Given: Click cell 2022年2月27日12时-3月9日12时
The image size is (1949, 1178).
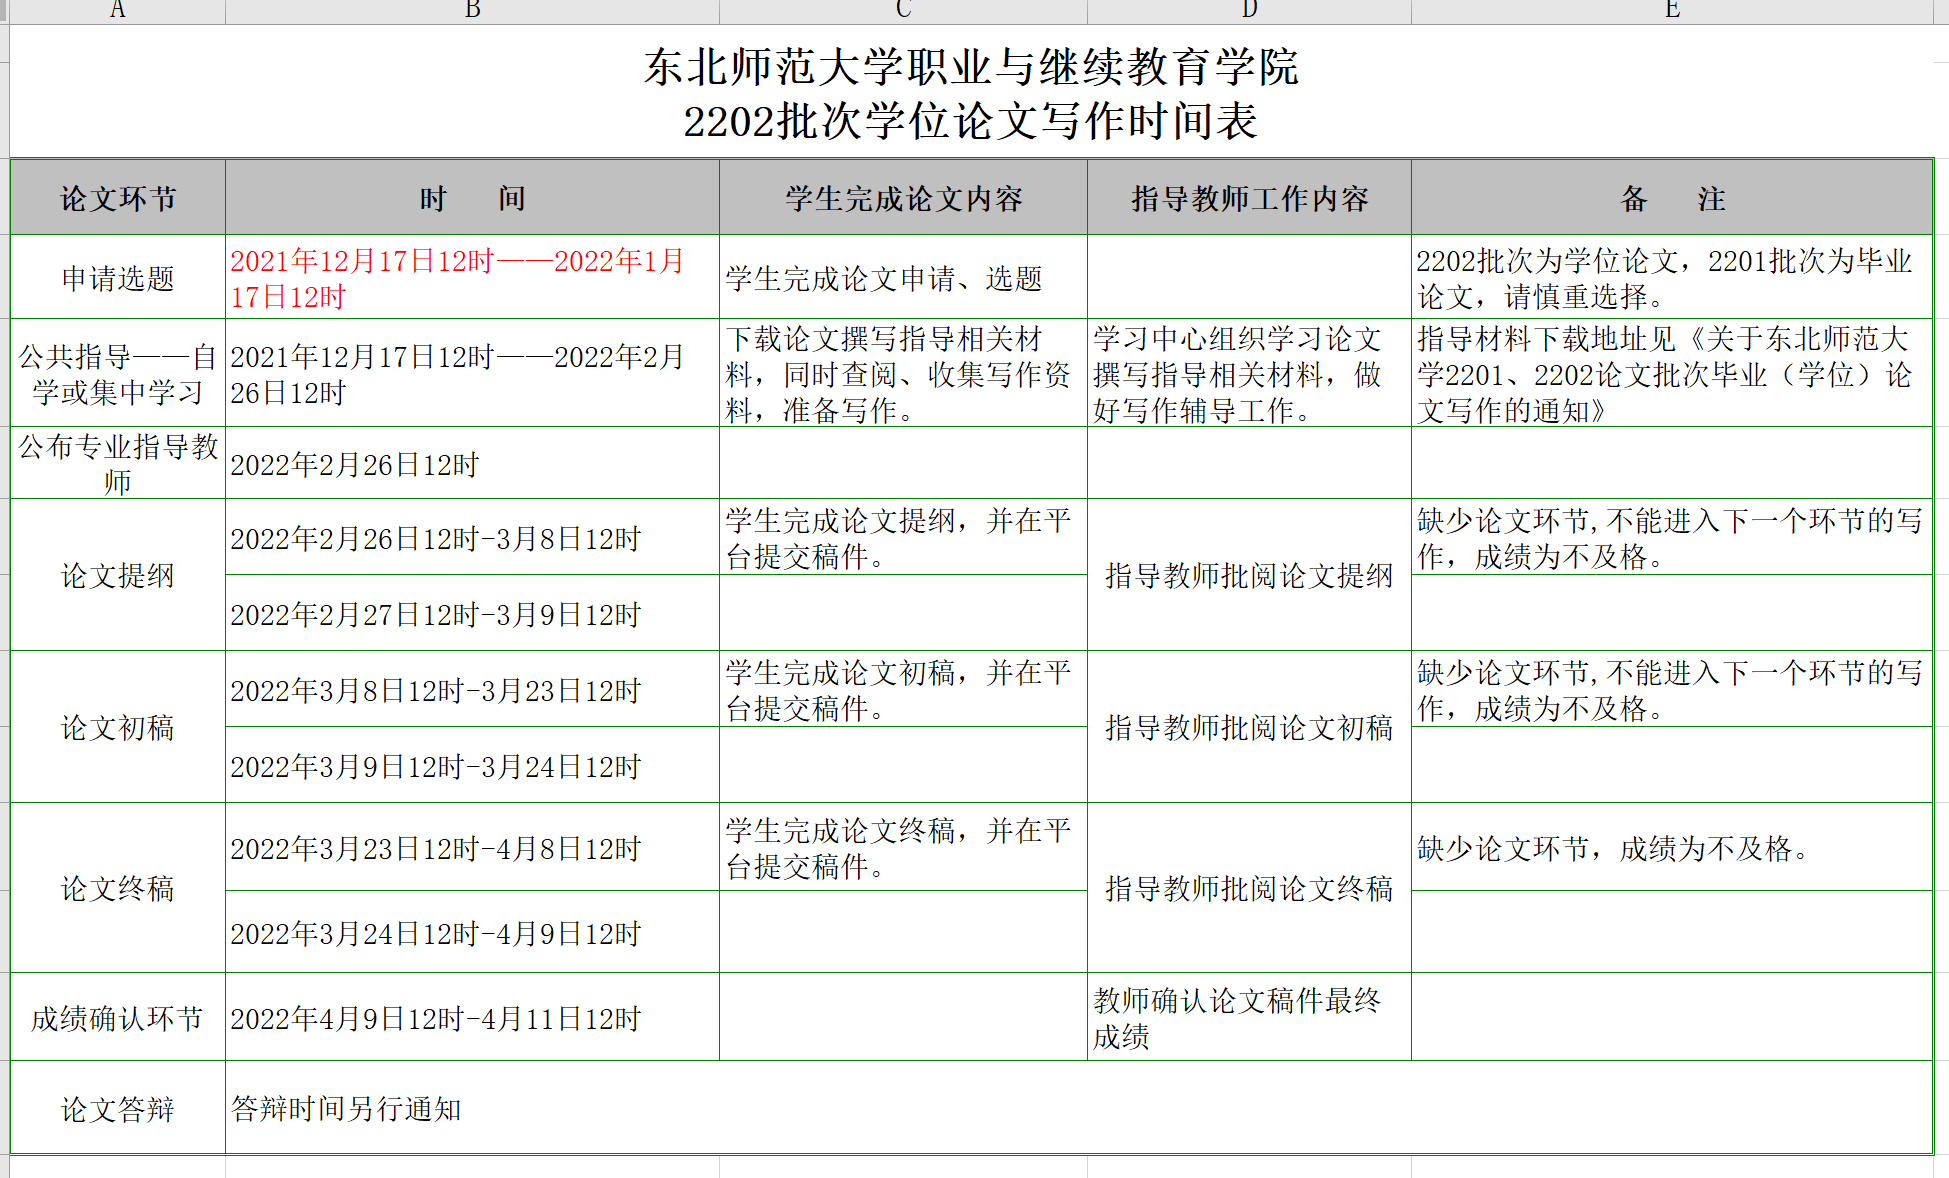Looking at the screenshot, I should [473, 613].
